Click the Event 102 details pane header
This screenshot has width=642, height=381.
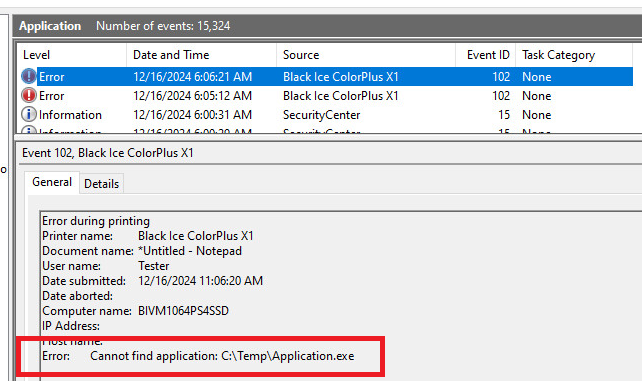click(108, 153)
